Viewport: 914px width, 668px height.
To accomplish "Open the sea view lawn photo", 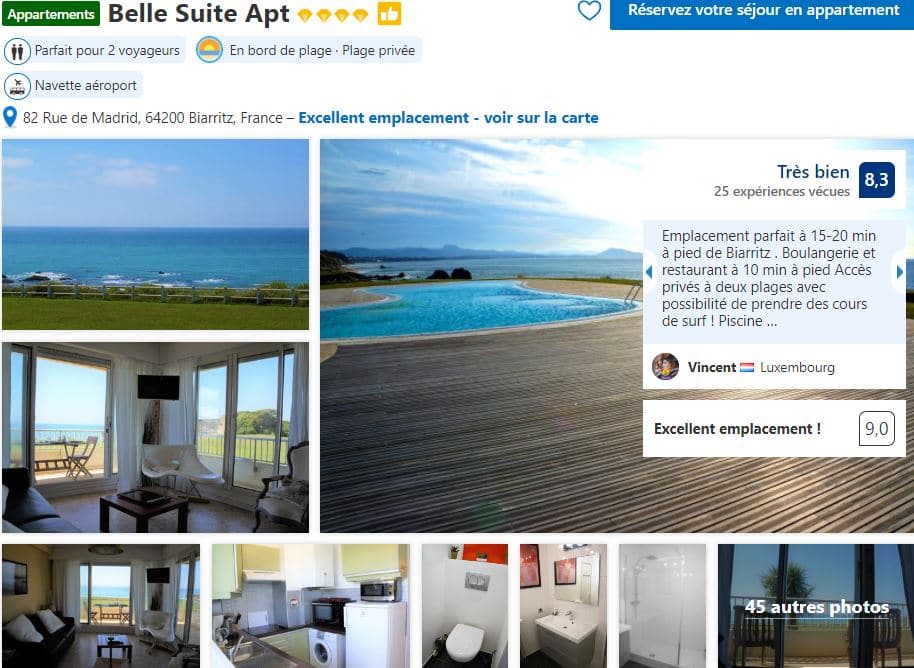I will click(156, 234).
